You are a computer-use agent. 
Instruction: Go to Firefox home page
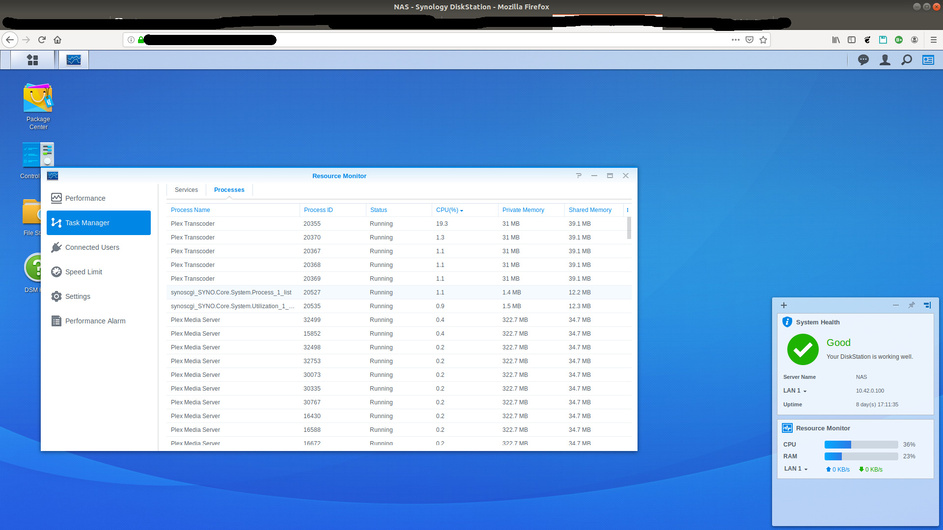pos(57,40)
